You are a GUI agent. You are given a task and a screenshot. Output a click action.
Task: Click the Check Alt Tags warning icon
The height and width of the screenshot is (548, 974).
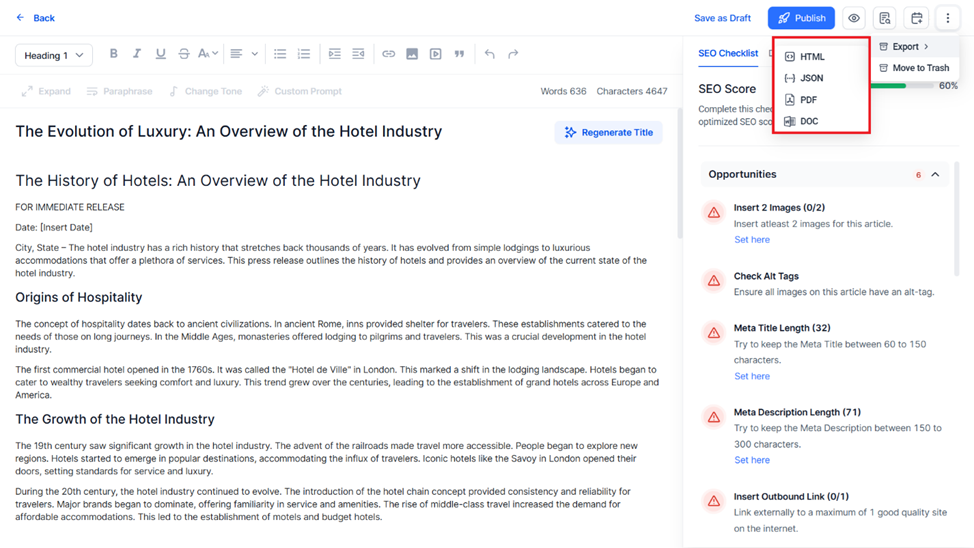tap(714, 281)
